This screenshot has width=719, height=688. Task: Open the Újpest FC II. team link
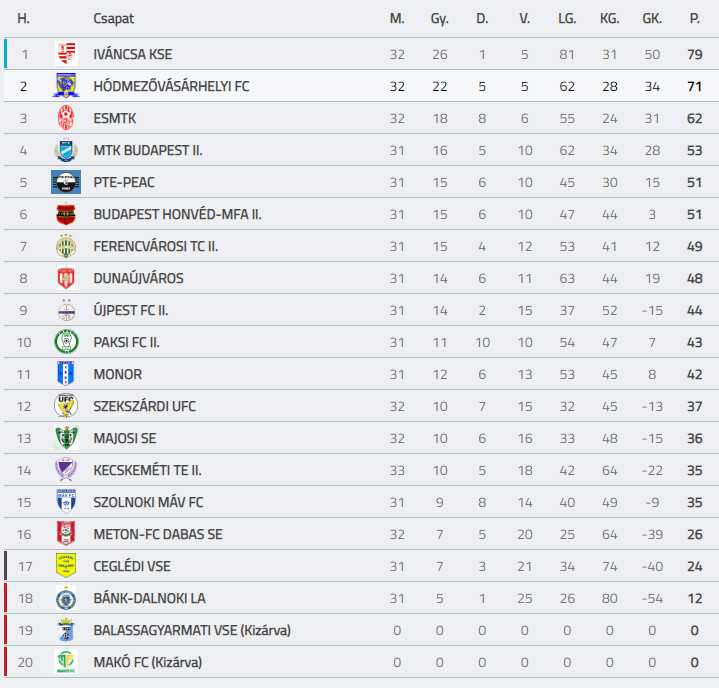click(131, 311)
